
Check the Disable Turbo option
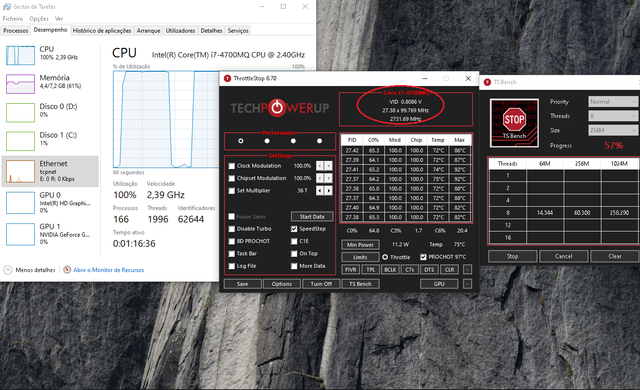(232, 229)
